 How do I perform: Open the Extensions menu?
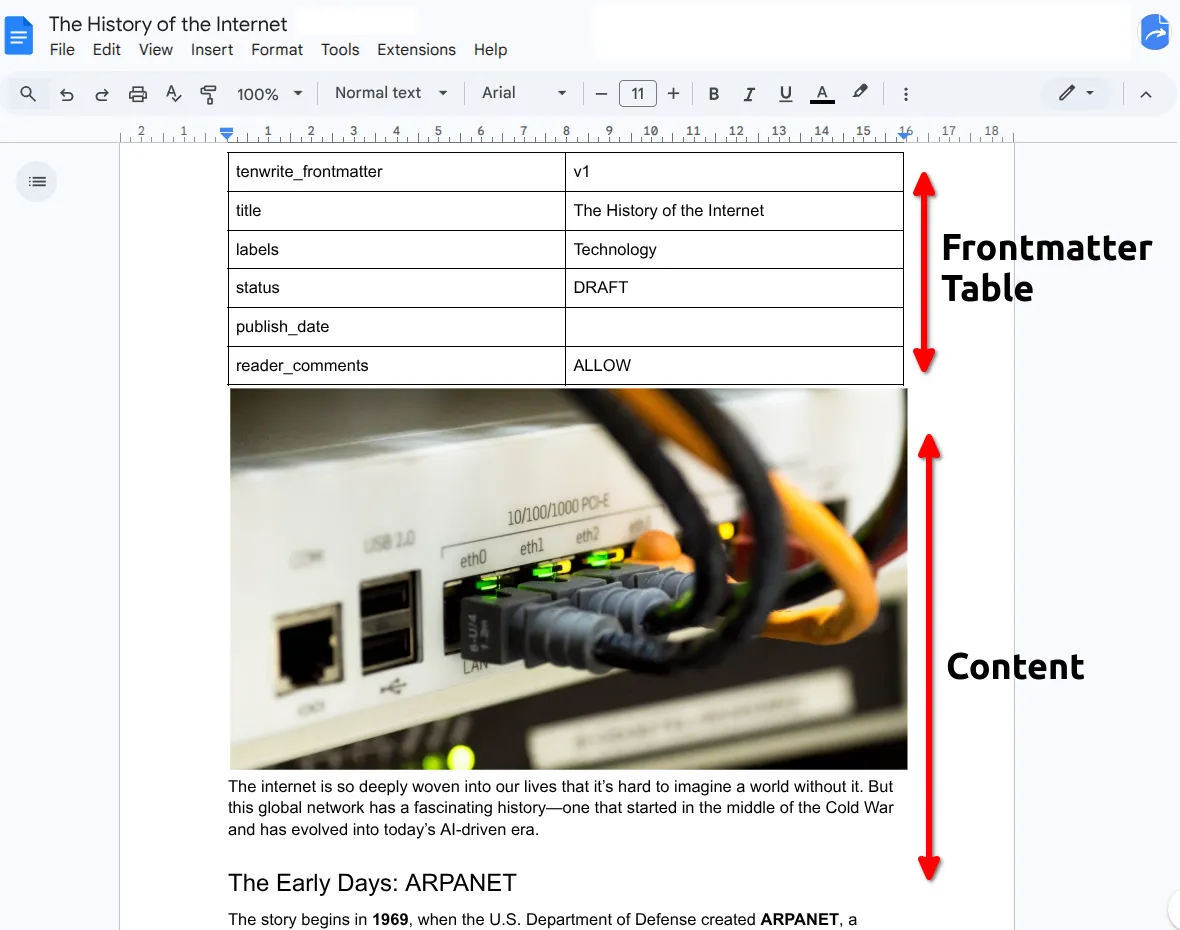416,49
